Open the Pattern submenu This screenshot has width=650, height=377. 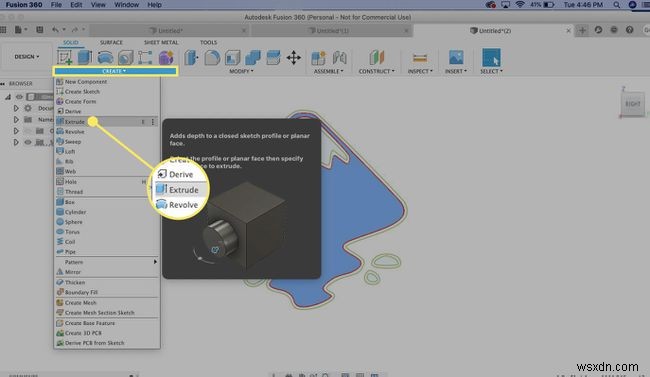coord(107,262)
